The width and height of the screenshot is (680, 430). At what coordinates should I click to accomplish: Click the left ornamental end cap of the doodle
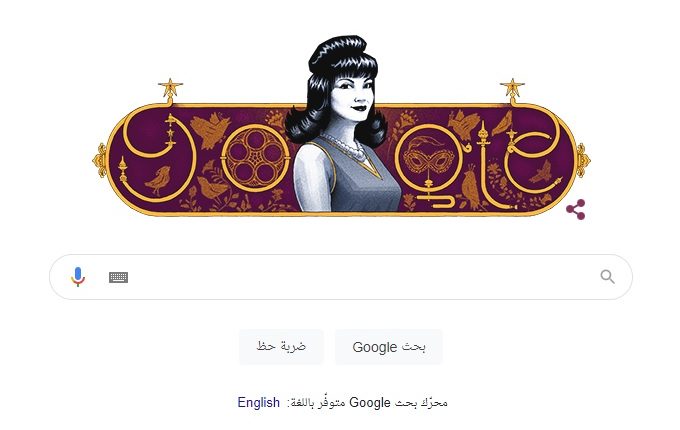tap(100, 160)
